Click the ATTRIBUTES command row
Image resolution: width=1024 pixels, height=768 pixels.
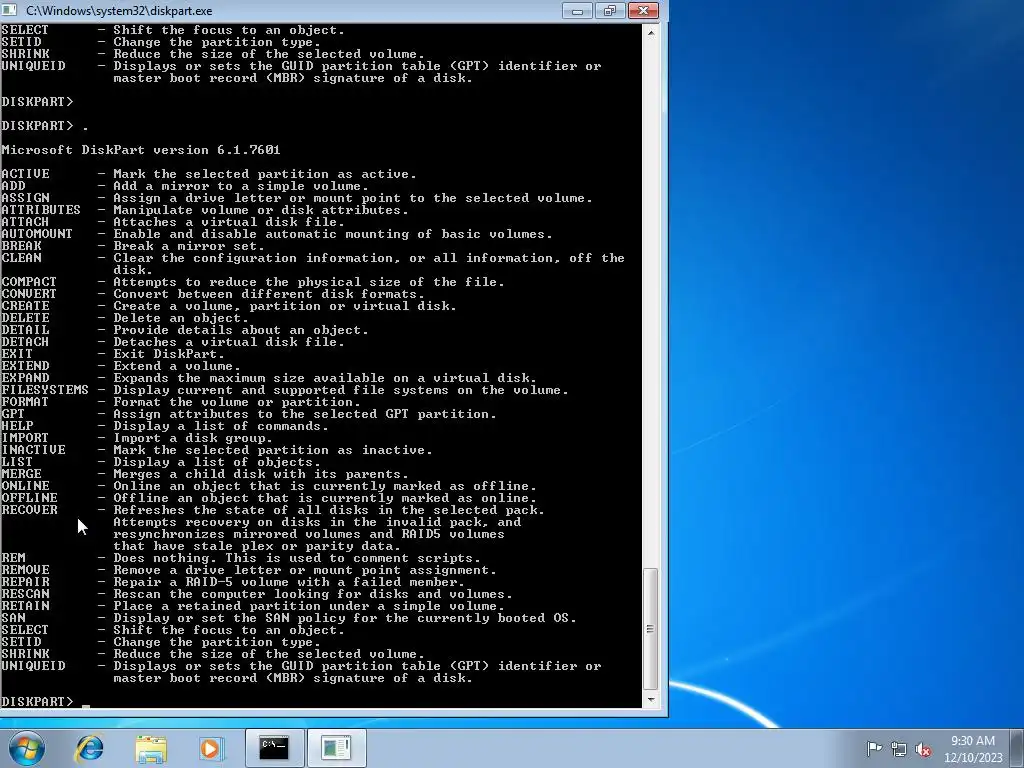pyautogui.click(x=204, y=210)
